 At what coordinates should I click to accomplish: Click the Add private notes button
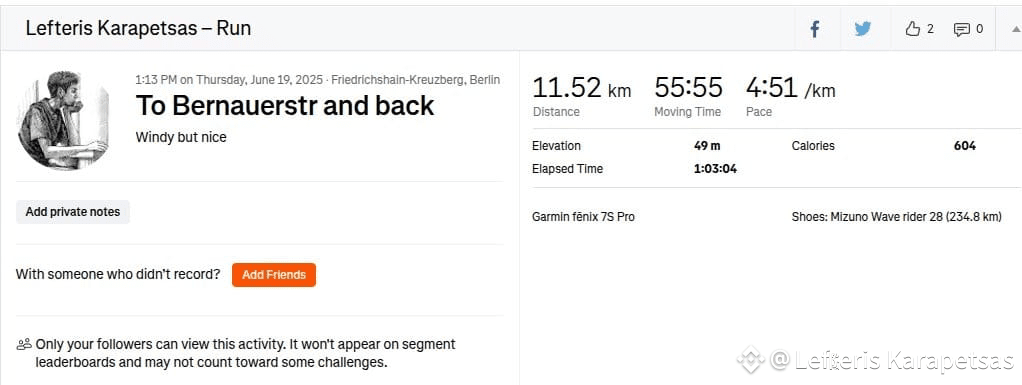click(73, 212)
